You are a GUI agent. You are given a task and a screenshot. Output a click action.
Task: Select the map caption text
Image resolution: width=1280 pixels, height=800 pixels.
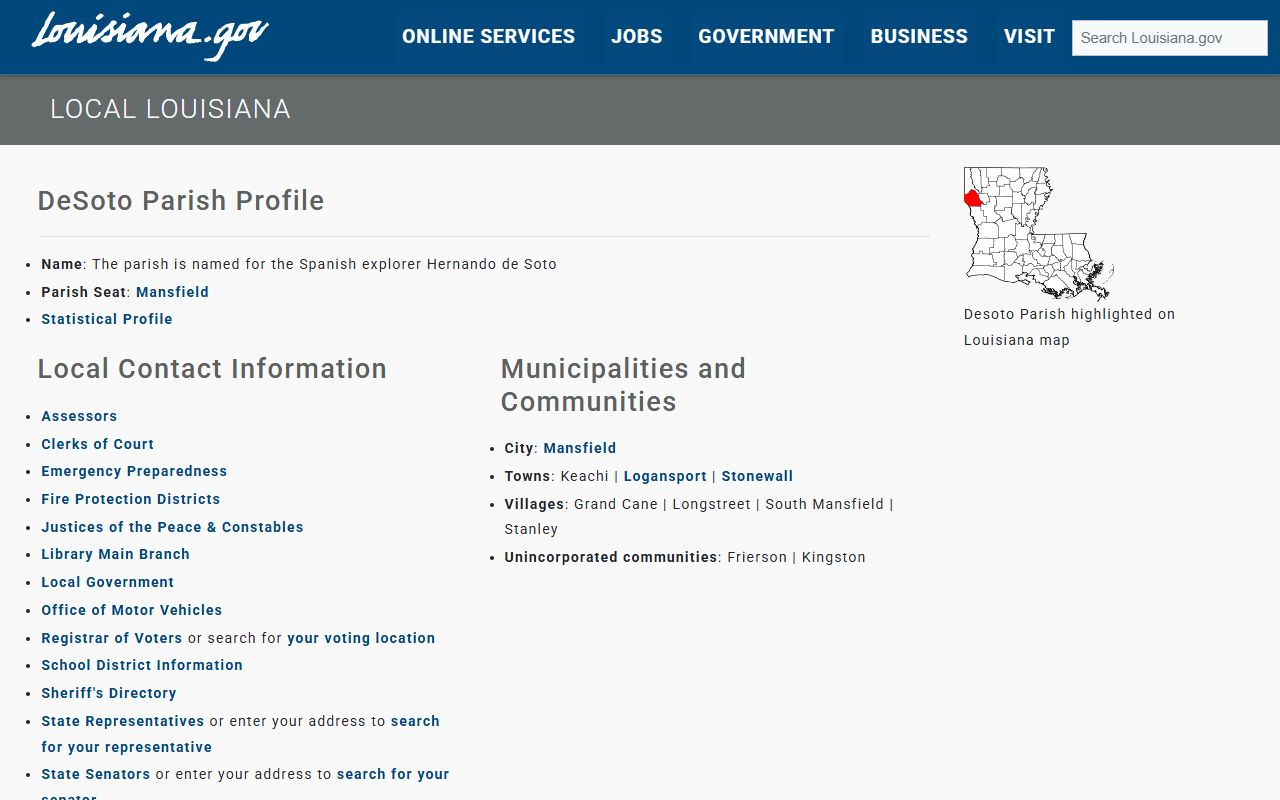pos(1069,327)
